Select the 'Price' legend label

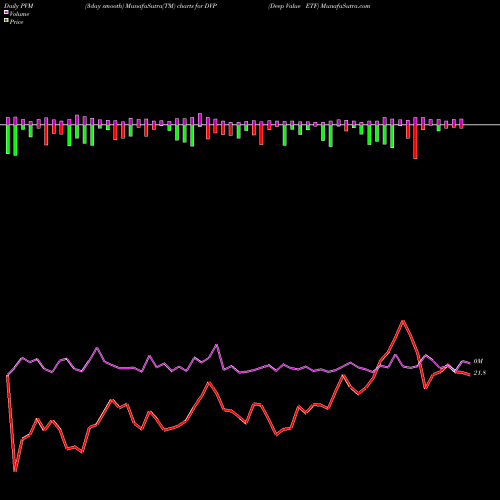16,22
